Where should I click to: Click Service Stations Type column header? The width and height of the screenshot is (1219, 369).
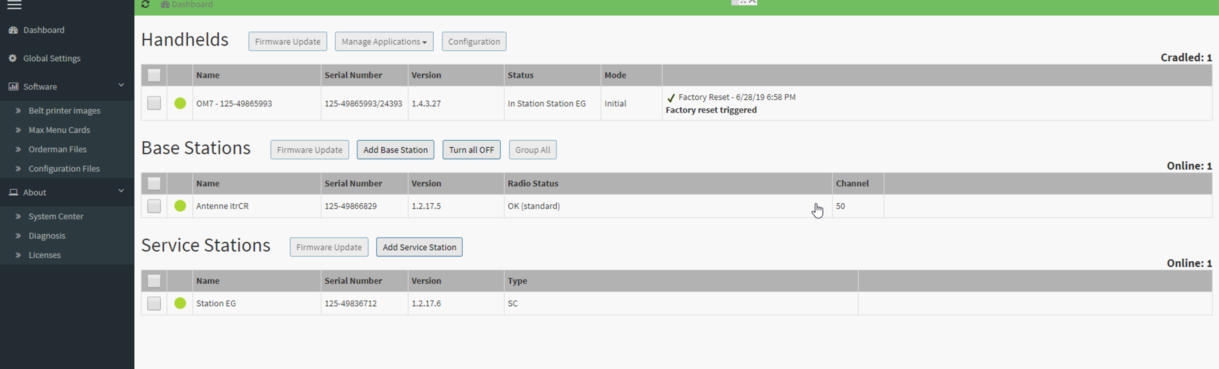517,281
